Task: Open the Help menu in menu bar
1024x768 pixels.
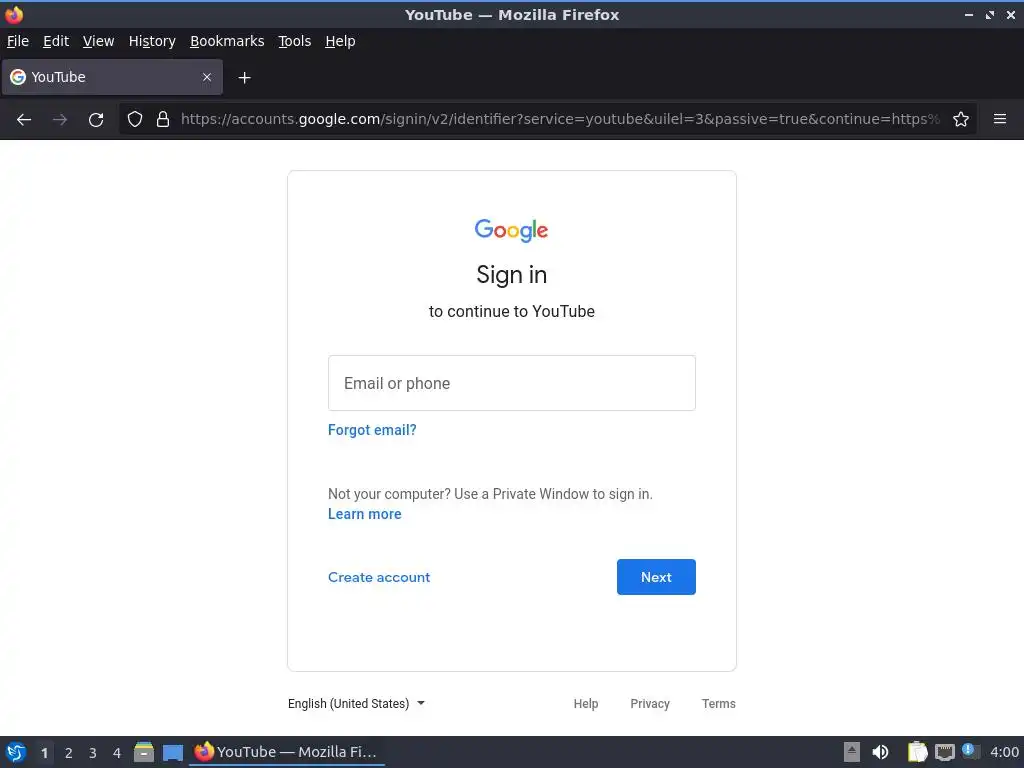Action: click(340, 41)
